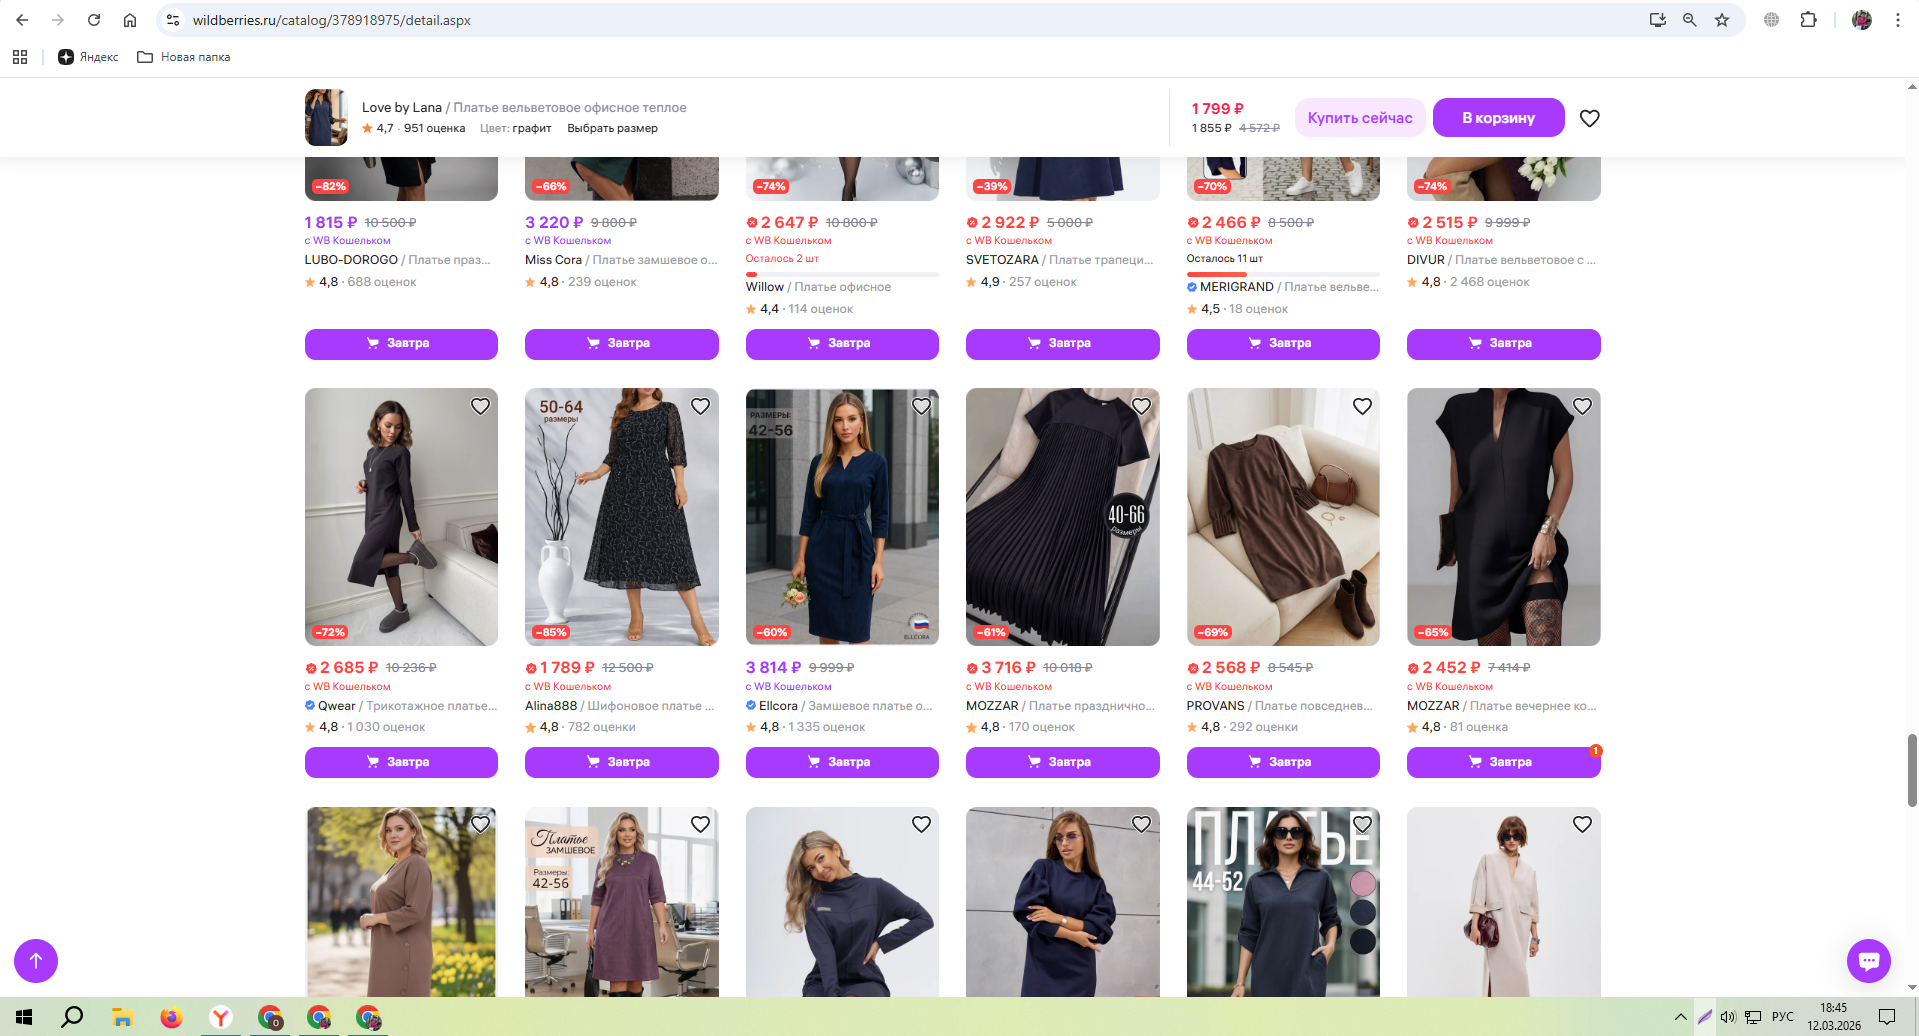The height and width of the screenshot is (1036, 1919).
Task: Open the Windows Start menu
Action: click(x=24, y=1017)
